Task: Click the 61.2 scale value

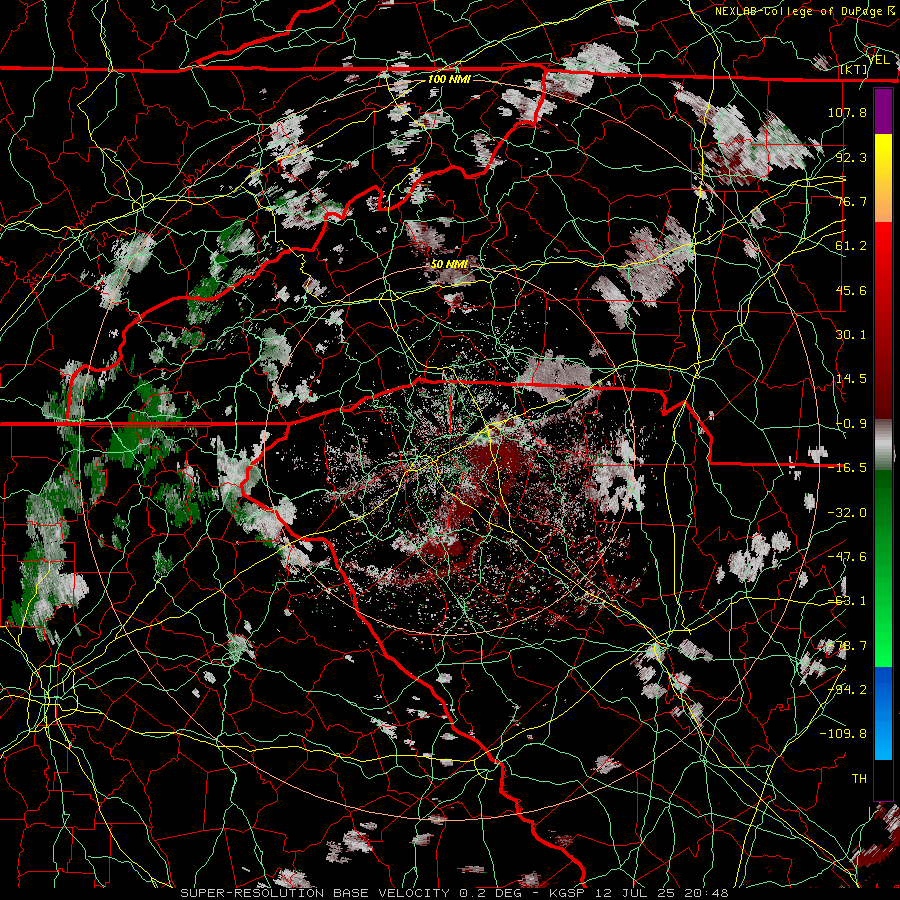Action: (851, 246)
